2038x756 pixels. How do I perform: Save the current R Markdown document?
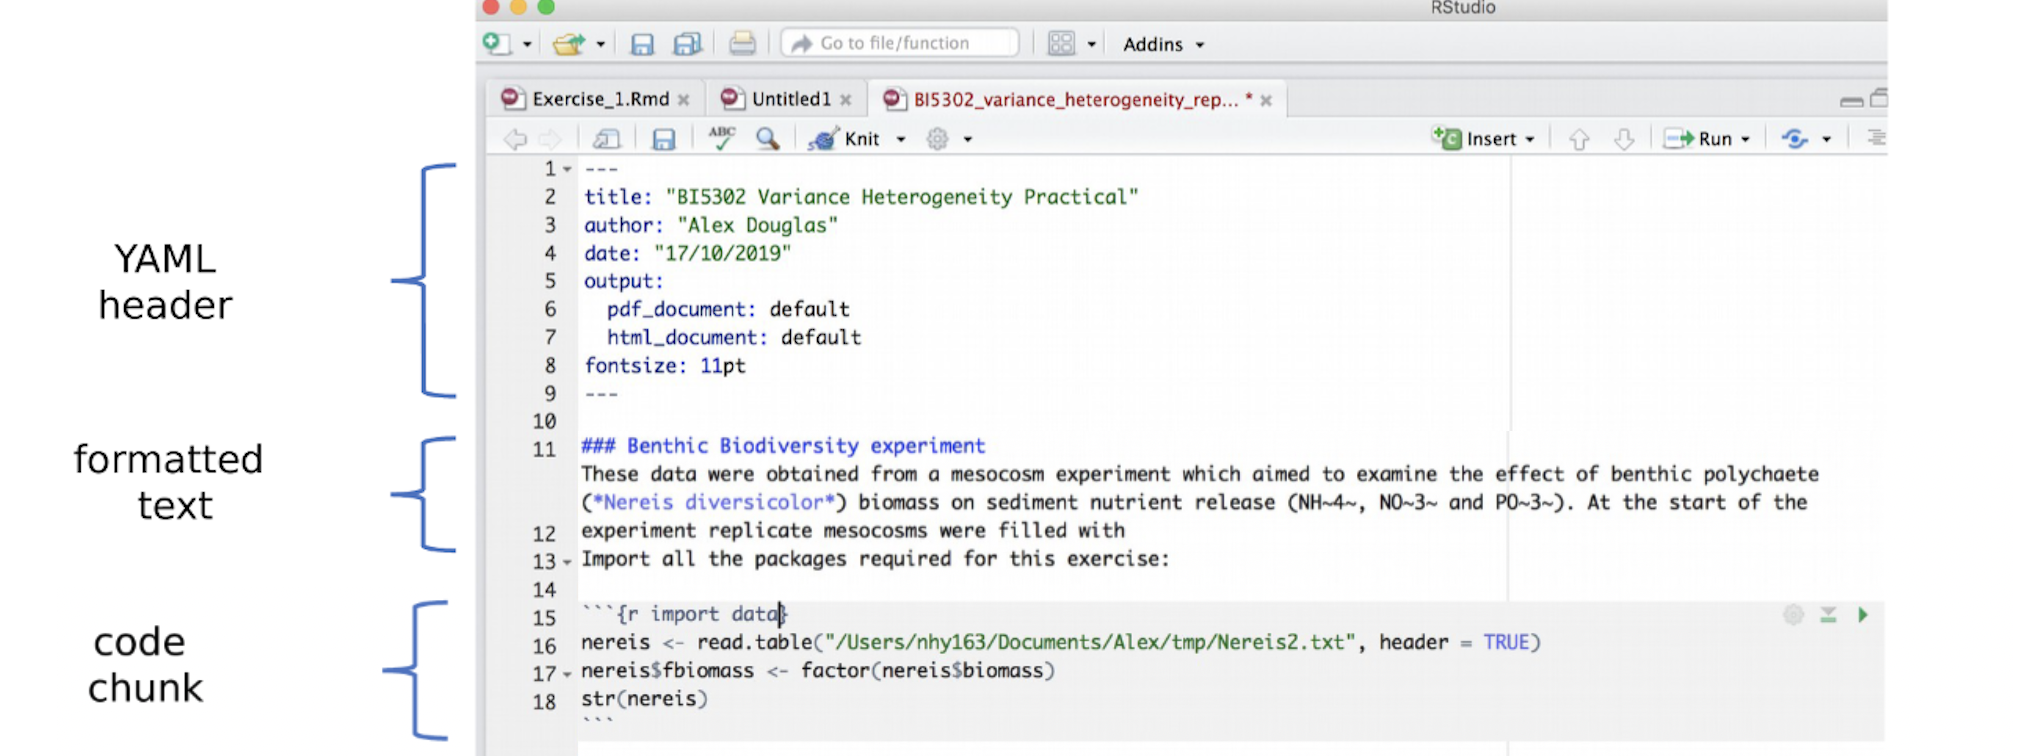click(x=663, y=139)
